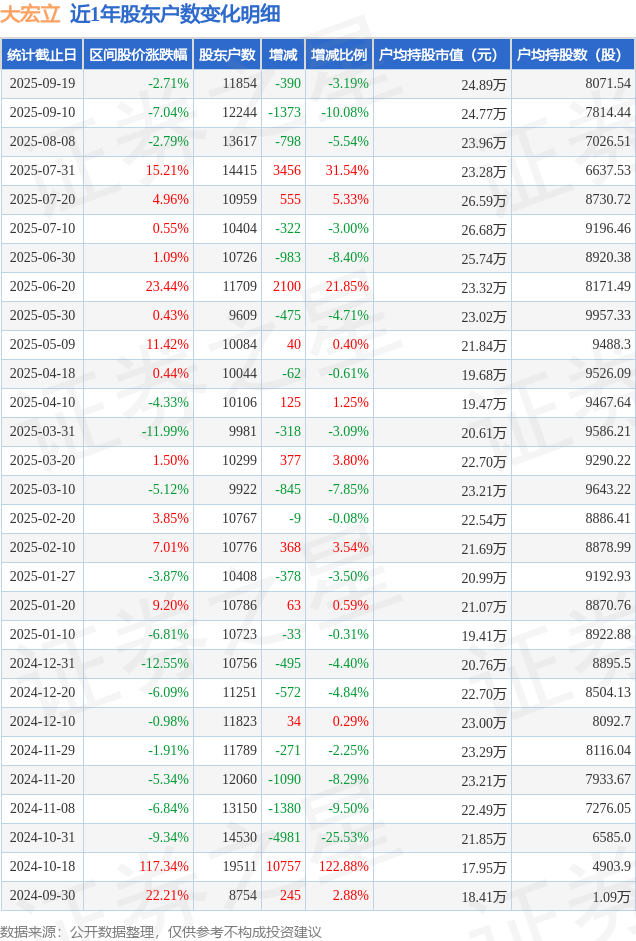Click the 2024-12-31 date cell

click(x=43, y=663)
